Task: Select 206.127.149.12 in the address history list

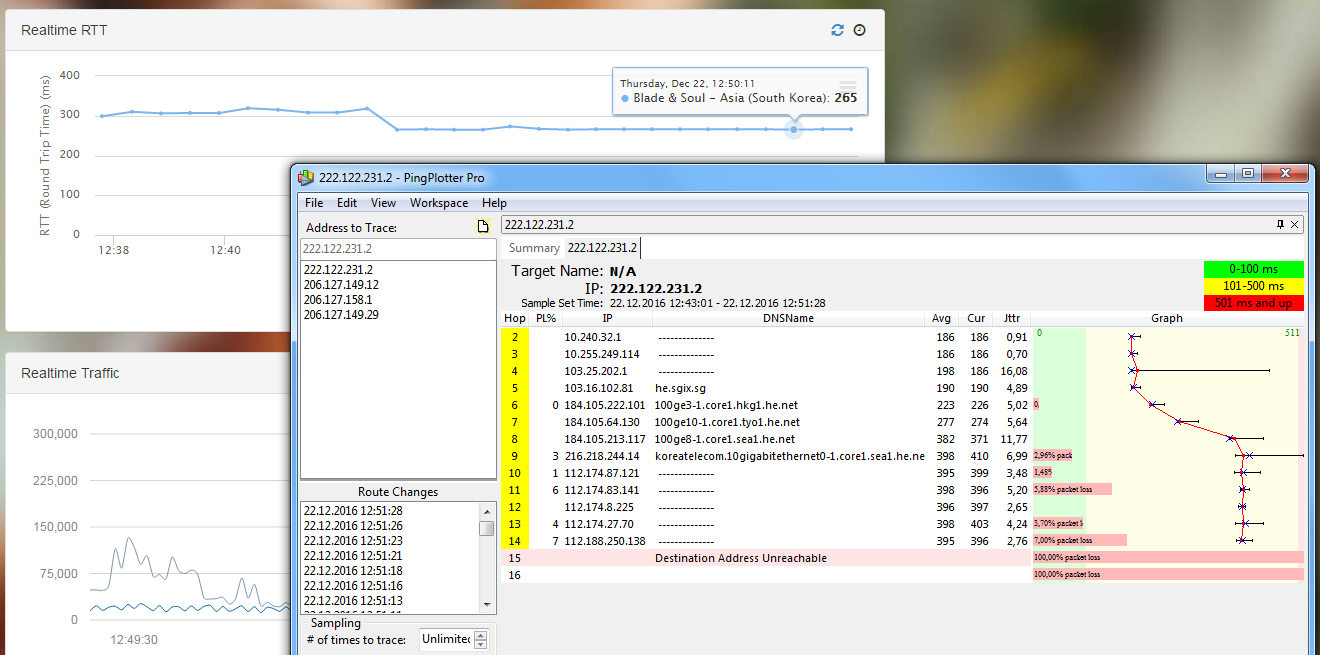Action: pyautogui.click(x=341, y=285)
